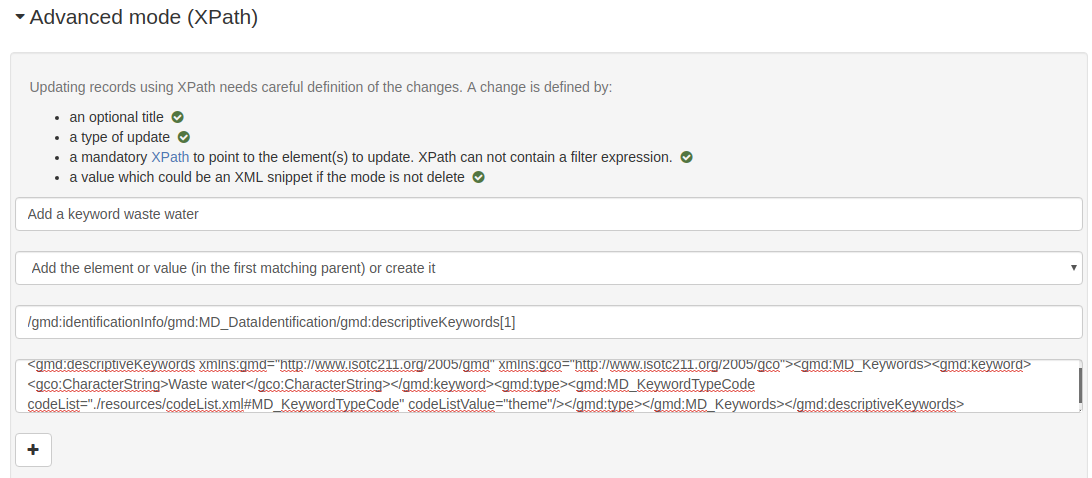The width and height of the screenshot is (1092, 478).
Task: Click the XML snippet textarea scrollbar
Action: pyautogui.click(x=1080, y=386)
